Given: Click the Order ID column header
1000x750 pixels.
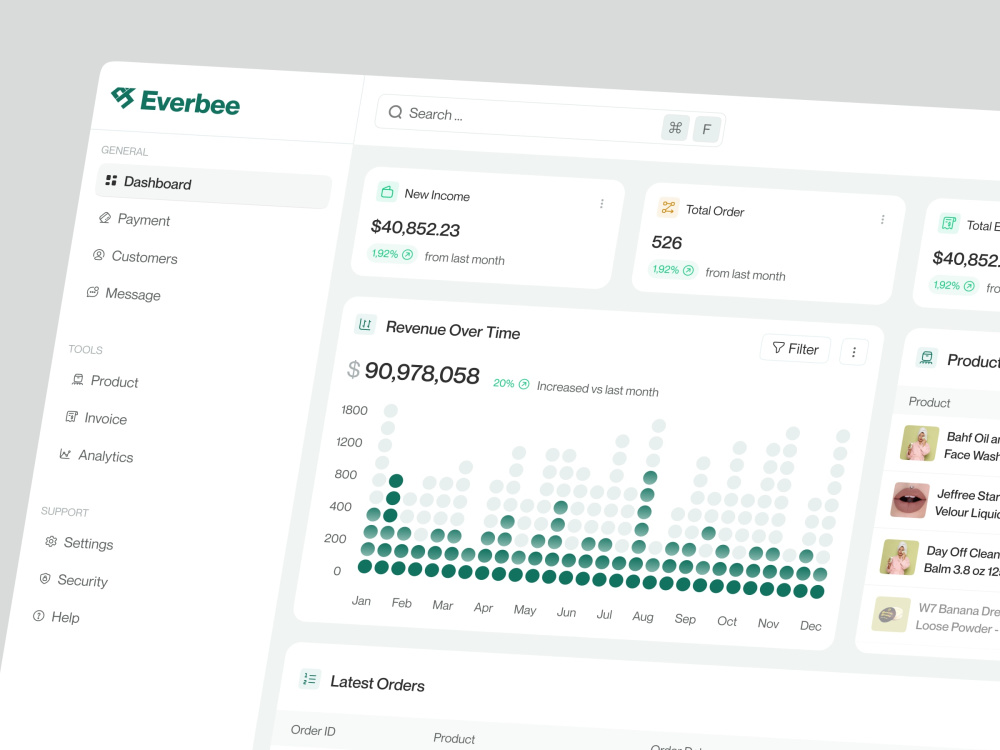Looking at the screenshot, I should [313, 730].
